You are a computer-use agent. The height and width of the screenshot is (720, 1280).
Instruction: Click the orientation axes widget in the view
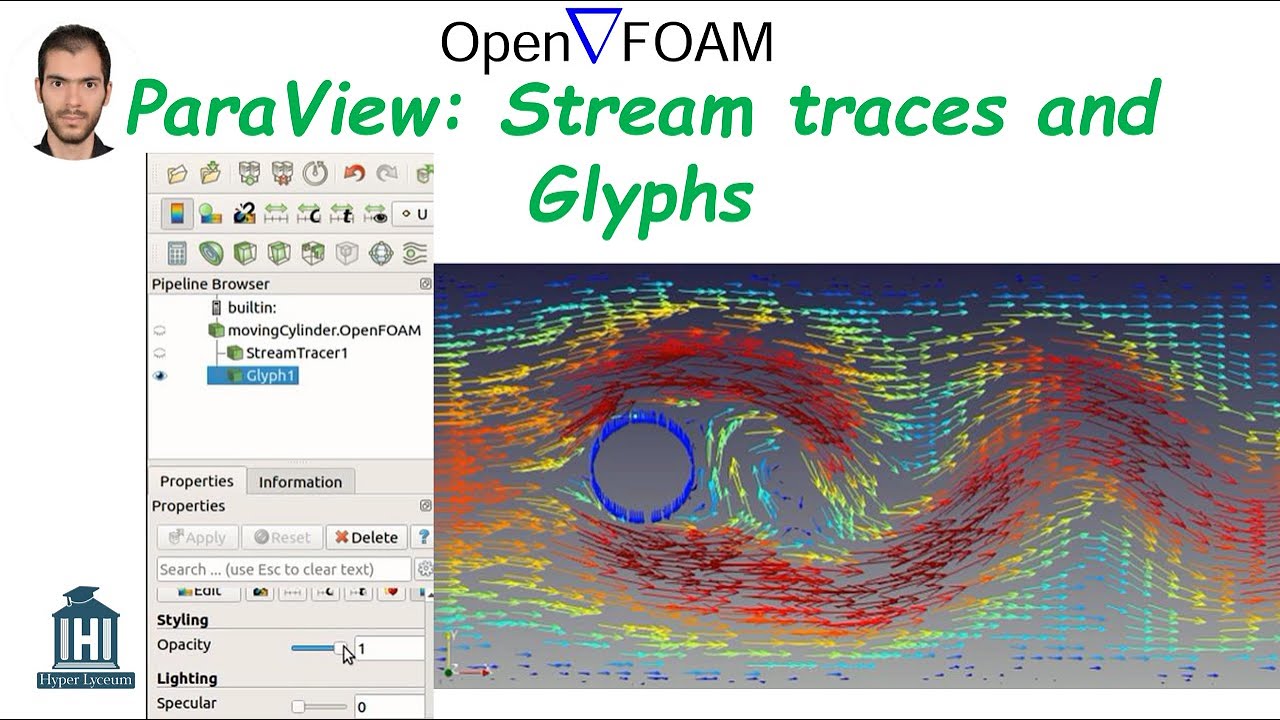[465, 655]
